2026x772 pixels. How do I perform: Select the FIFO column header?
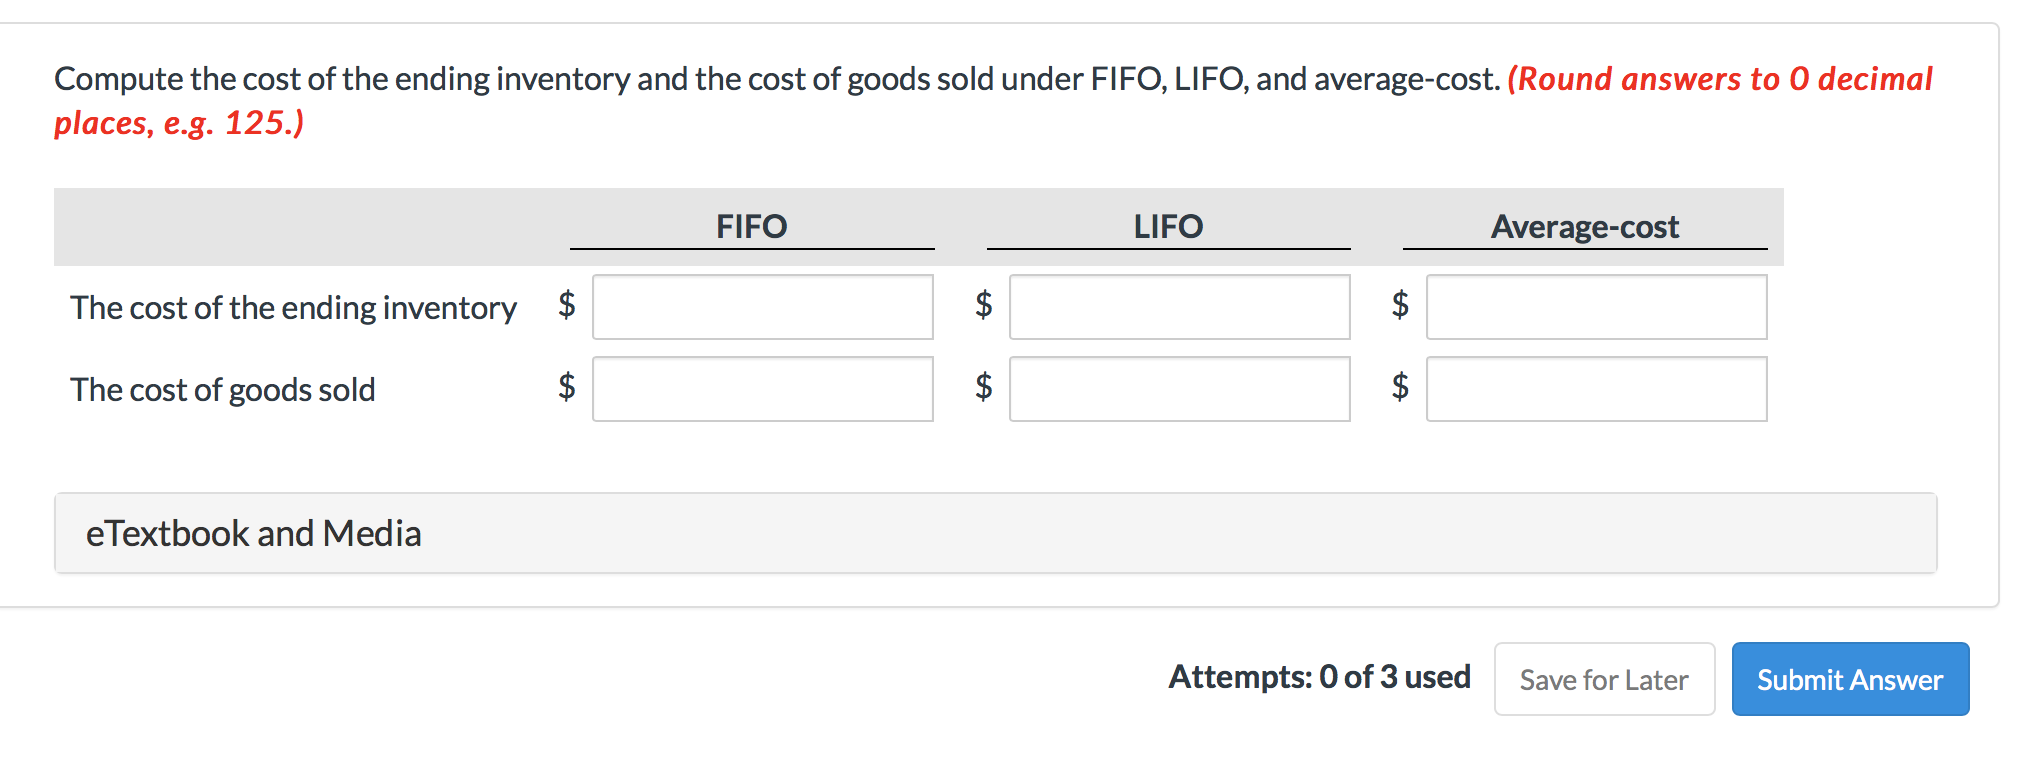click(x=751, y=226)
